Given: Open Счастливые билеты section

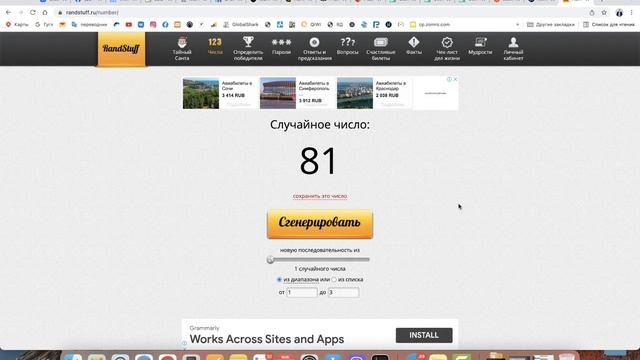Looking at the screenshot, I should 380,49.
